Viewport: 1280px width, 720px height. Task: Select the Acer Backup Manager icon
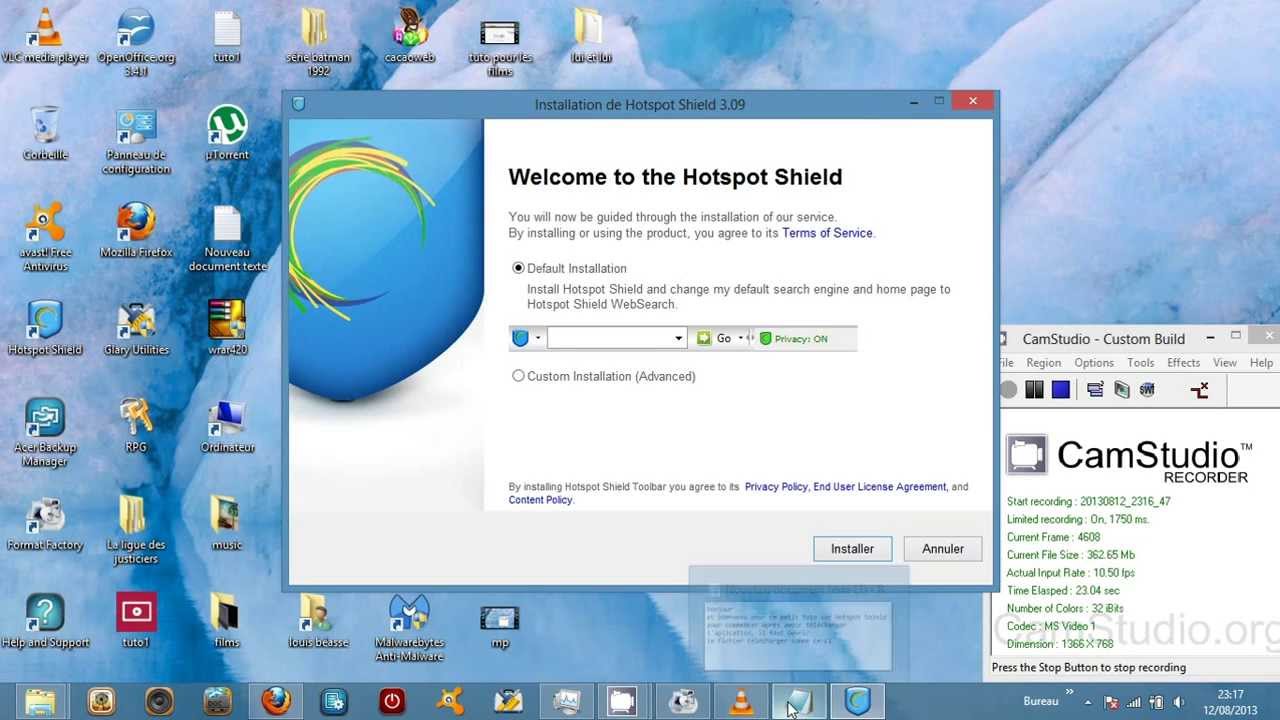[x=45, y=432]
